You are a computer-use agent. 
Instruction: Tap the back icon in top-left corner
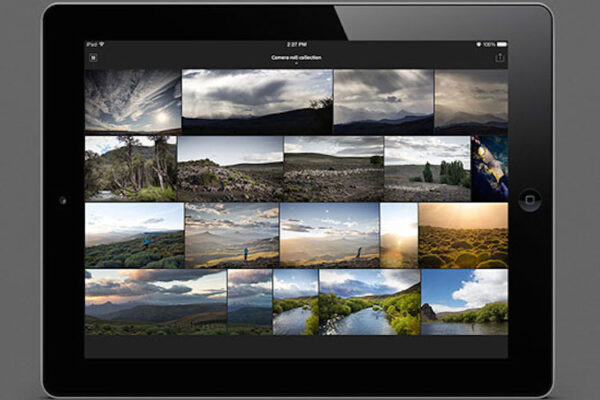tap(93, 58)
